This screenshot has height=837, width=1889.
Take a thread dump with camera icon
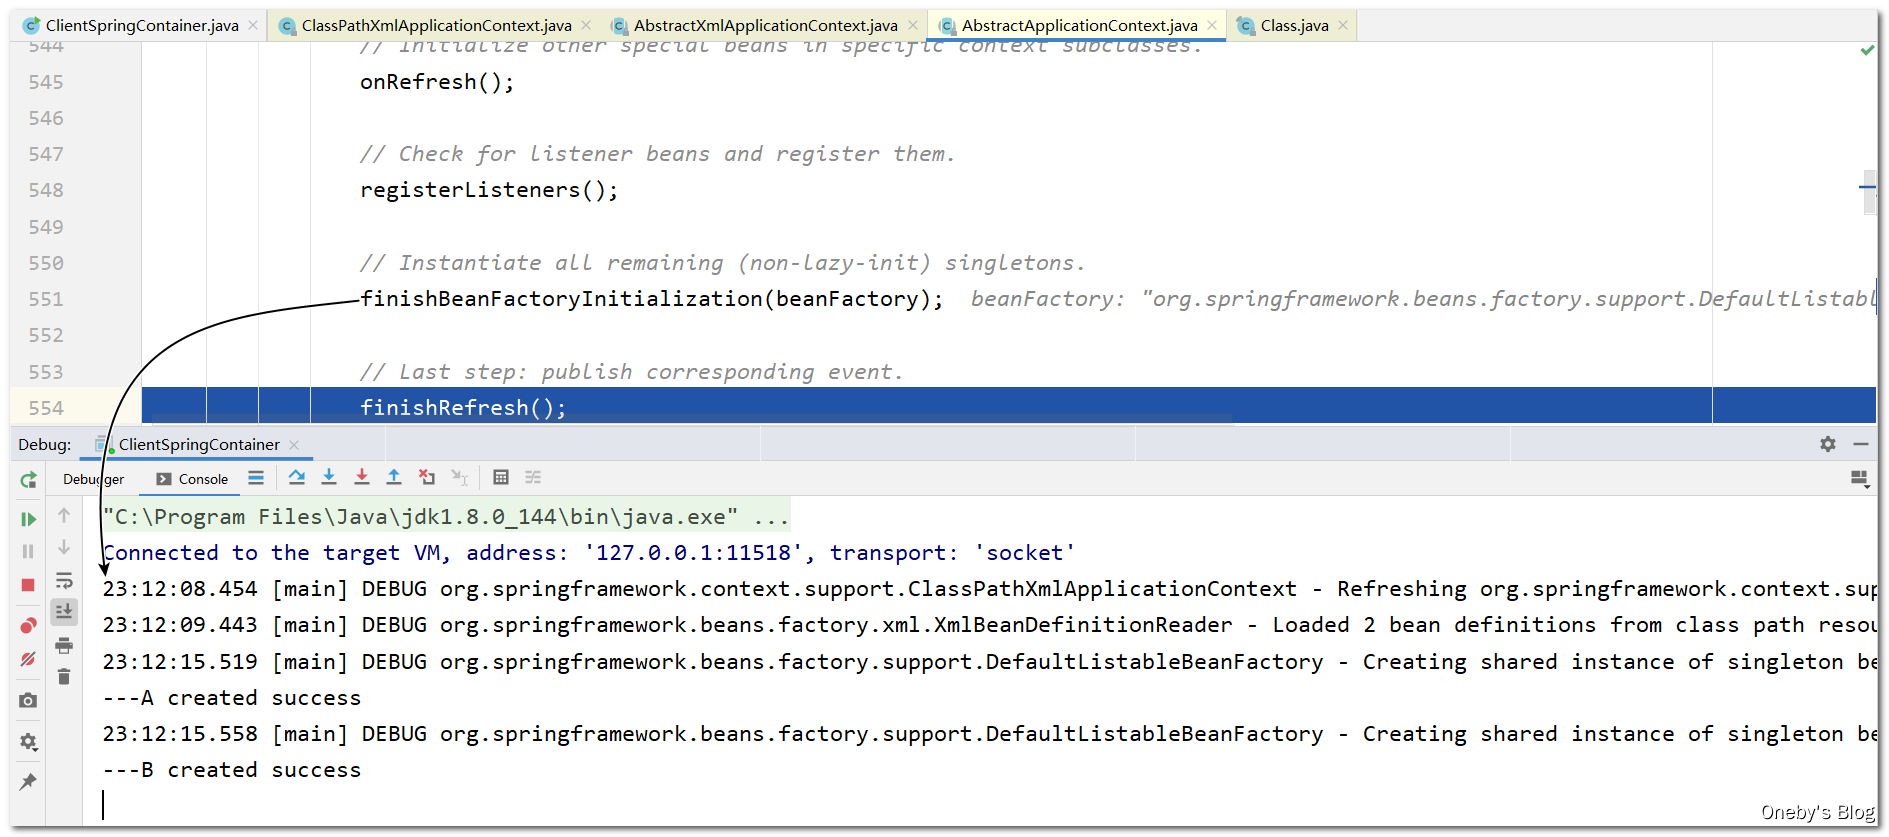pos(28,701)
